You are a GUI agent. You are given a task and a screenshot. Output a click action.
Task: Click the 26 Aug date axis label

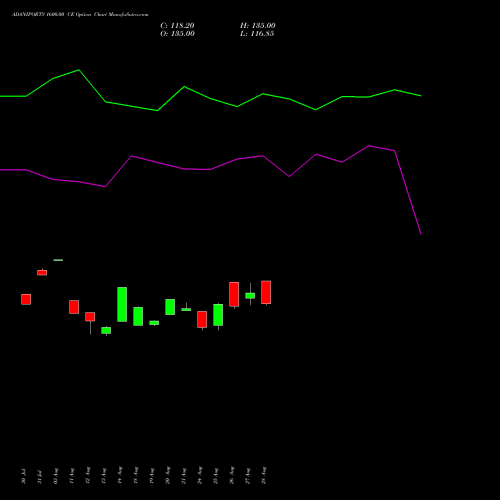coord(231,475)
